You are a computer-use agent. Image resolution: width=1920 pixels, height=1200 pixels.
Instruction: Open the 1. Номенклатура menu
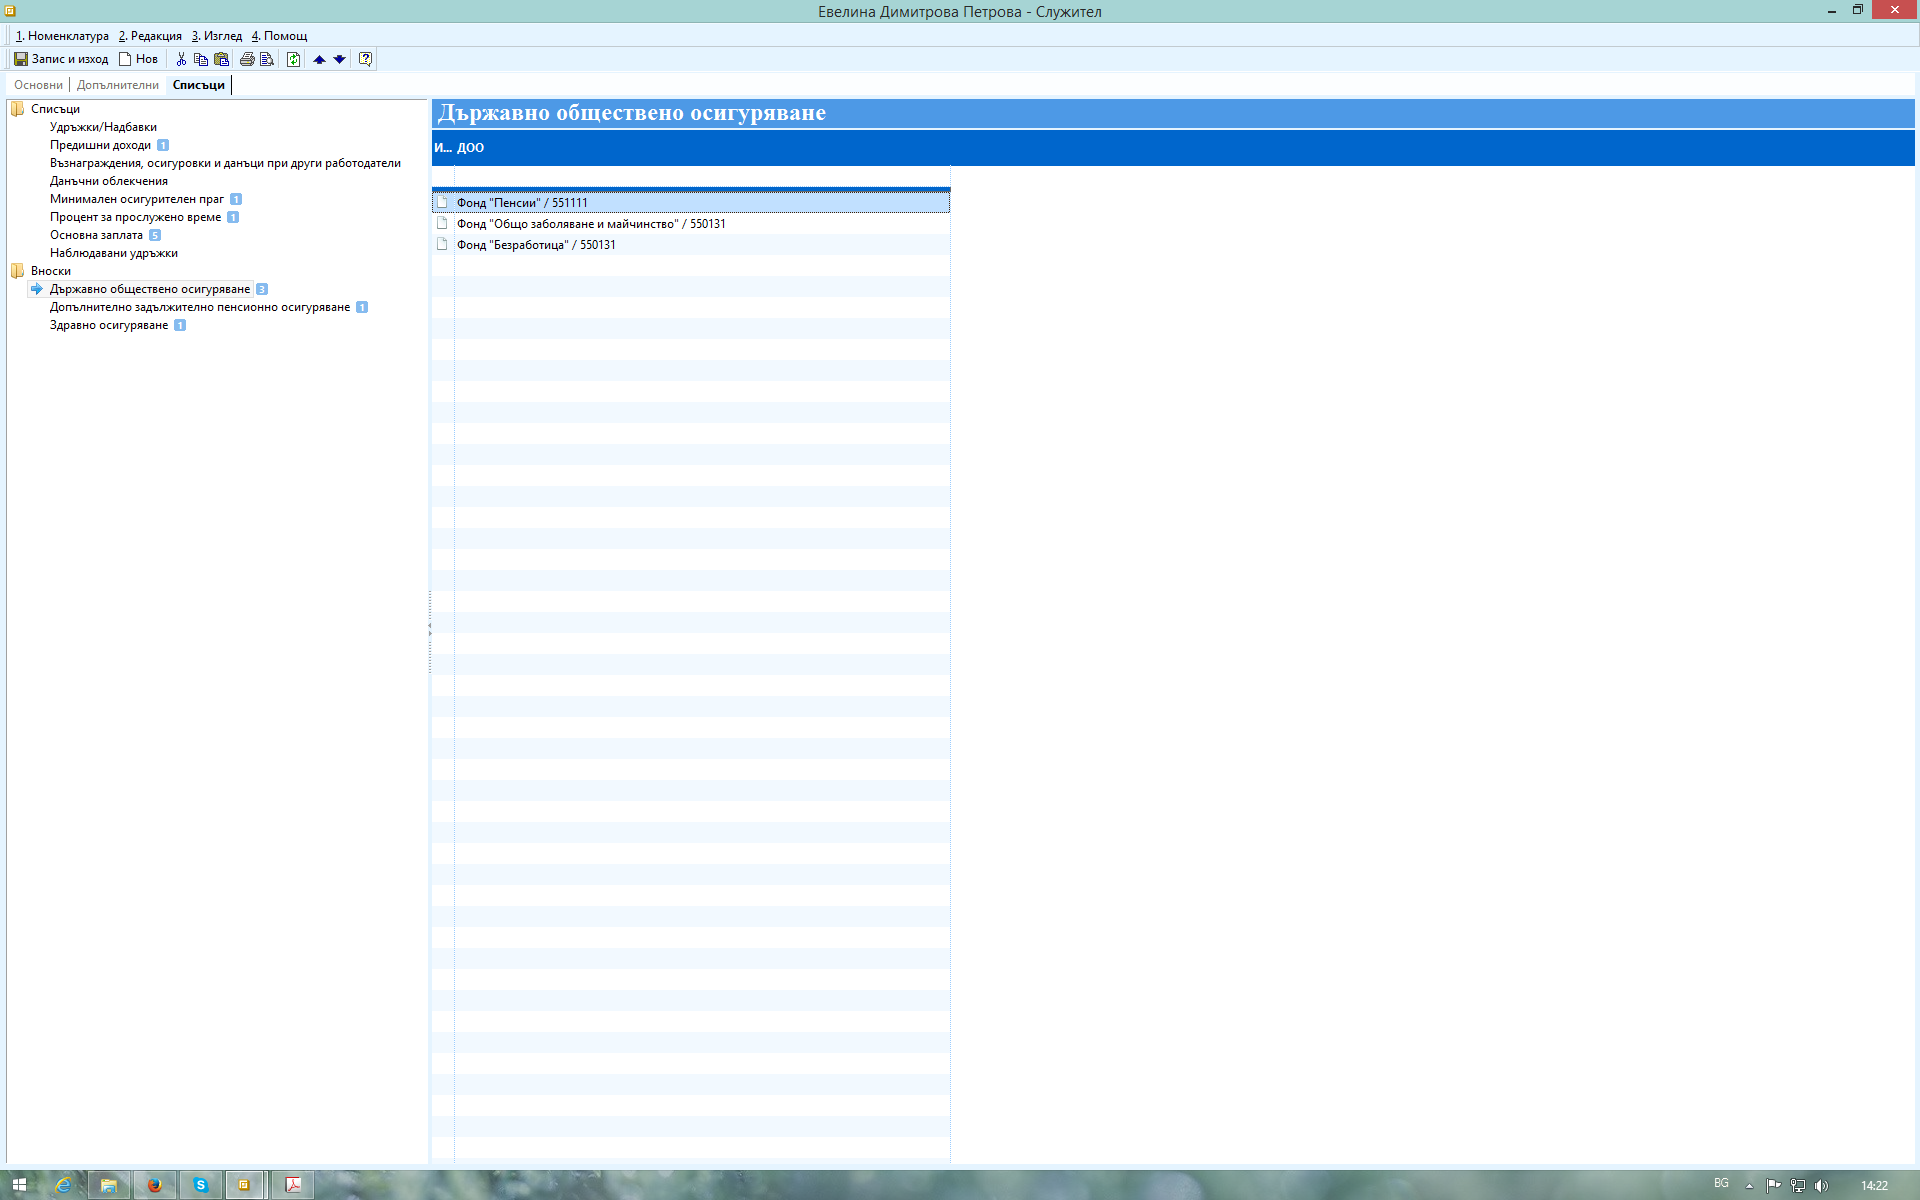(x=62, y=36)
